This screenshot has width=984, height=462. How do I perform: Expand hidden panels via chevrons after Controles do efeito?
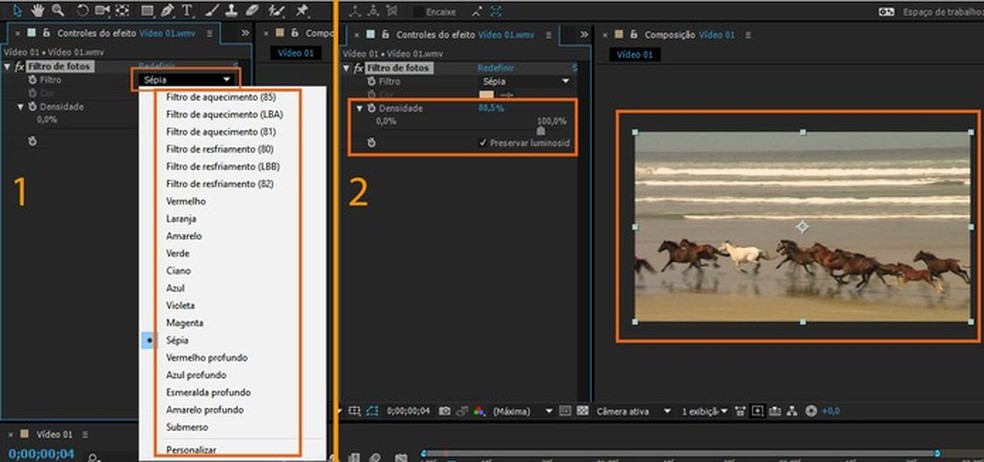(x=245, y=33)
